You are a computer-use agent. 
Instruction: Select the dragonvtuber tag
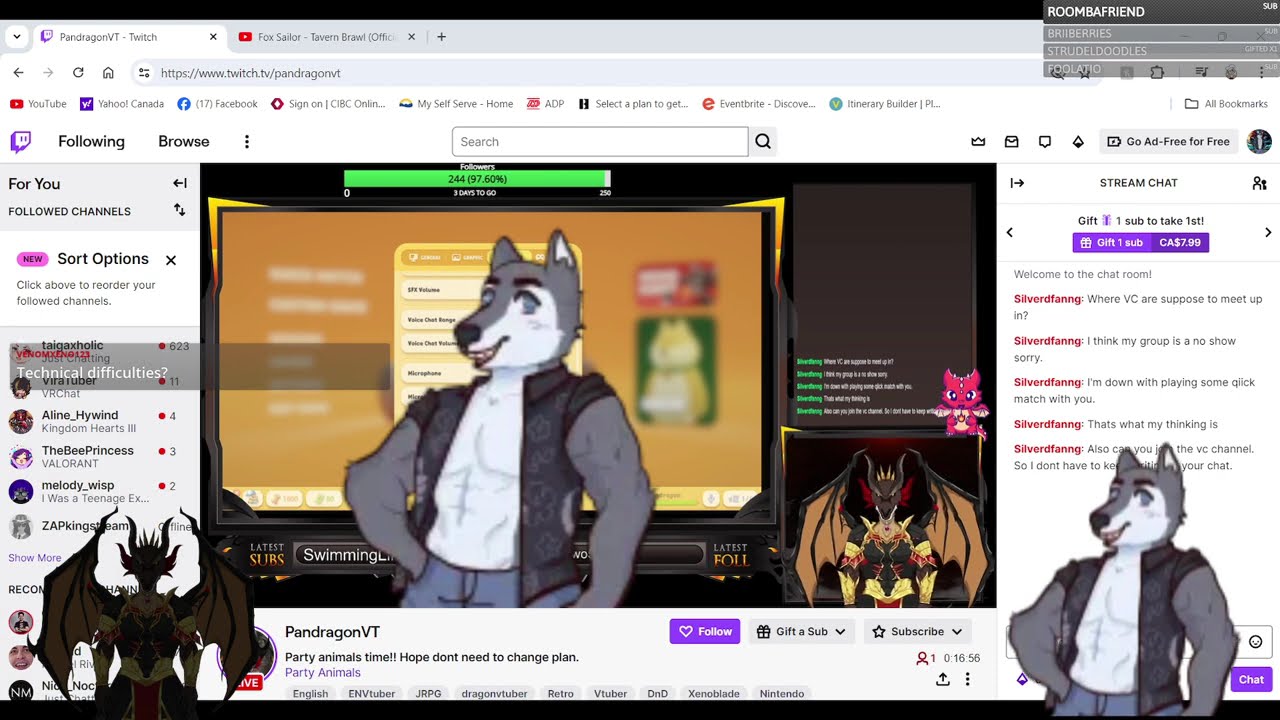[494, 693]
